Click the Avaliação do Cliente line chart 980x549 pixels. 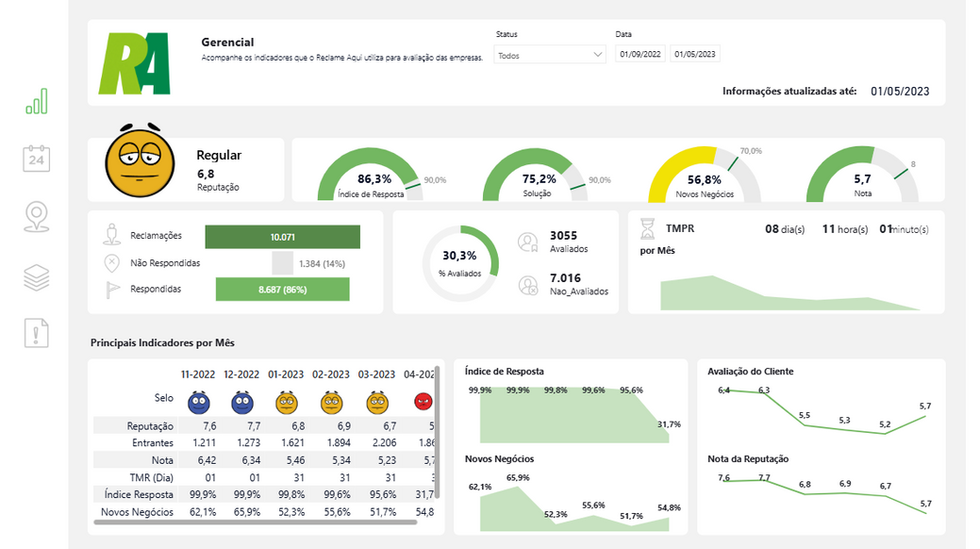pos(824,411)
